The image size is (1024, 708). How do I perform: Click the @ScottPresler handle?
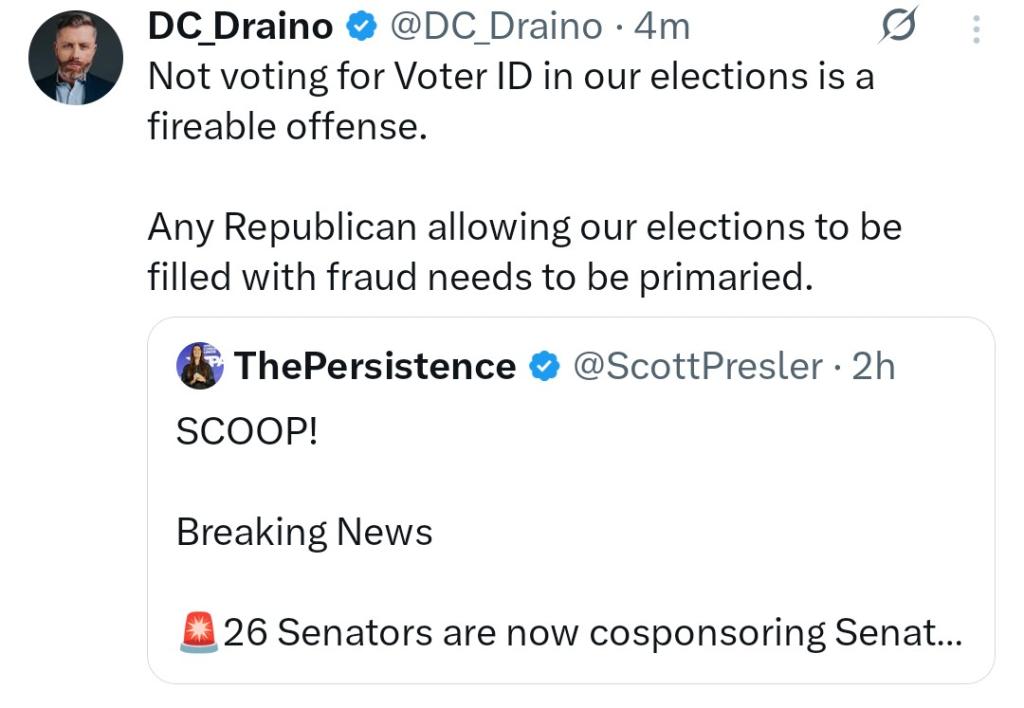pyautogui.click(x=697, y=367)
